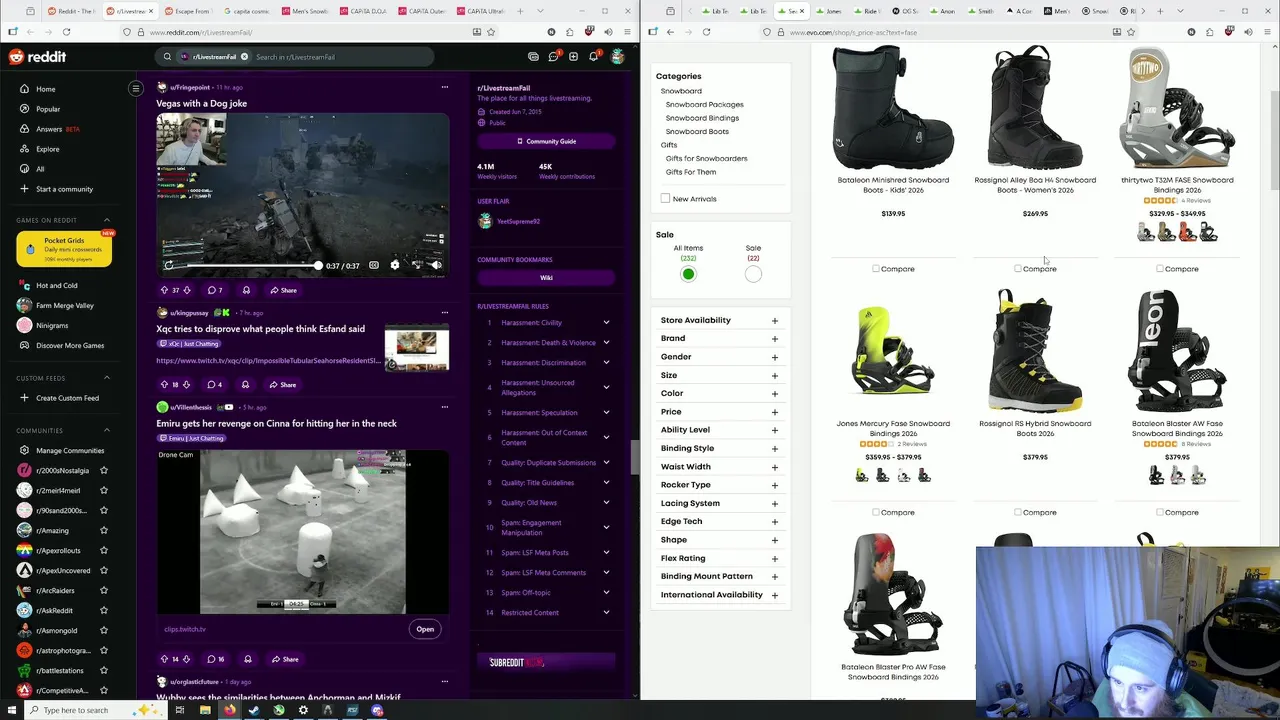The image size is (1280, 720).
Task: Open Discord from the Windows taskbar
Action: tap(377, 710)
